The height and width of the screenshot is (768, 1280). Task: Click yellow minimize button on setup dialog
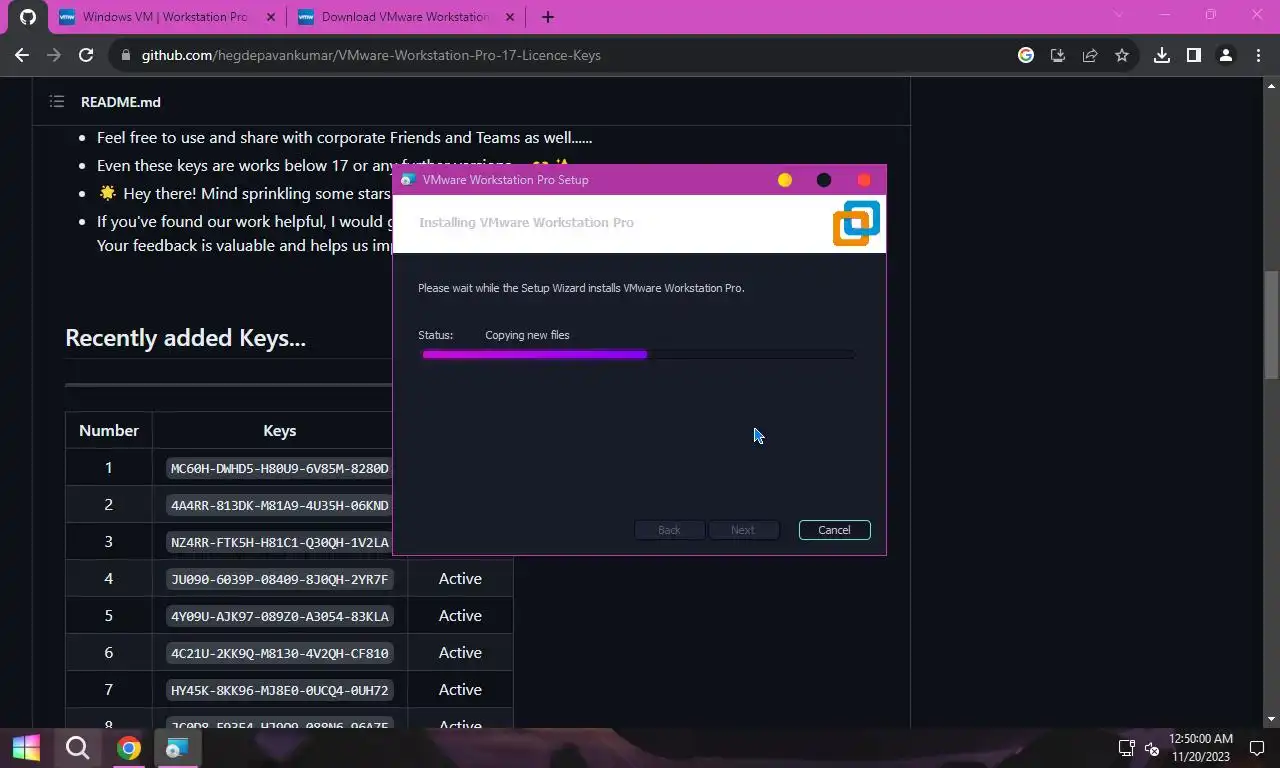click(785, 180)
